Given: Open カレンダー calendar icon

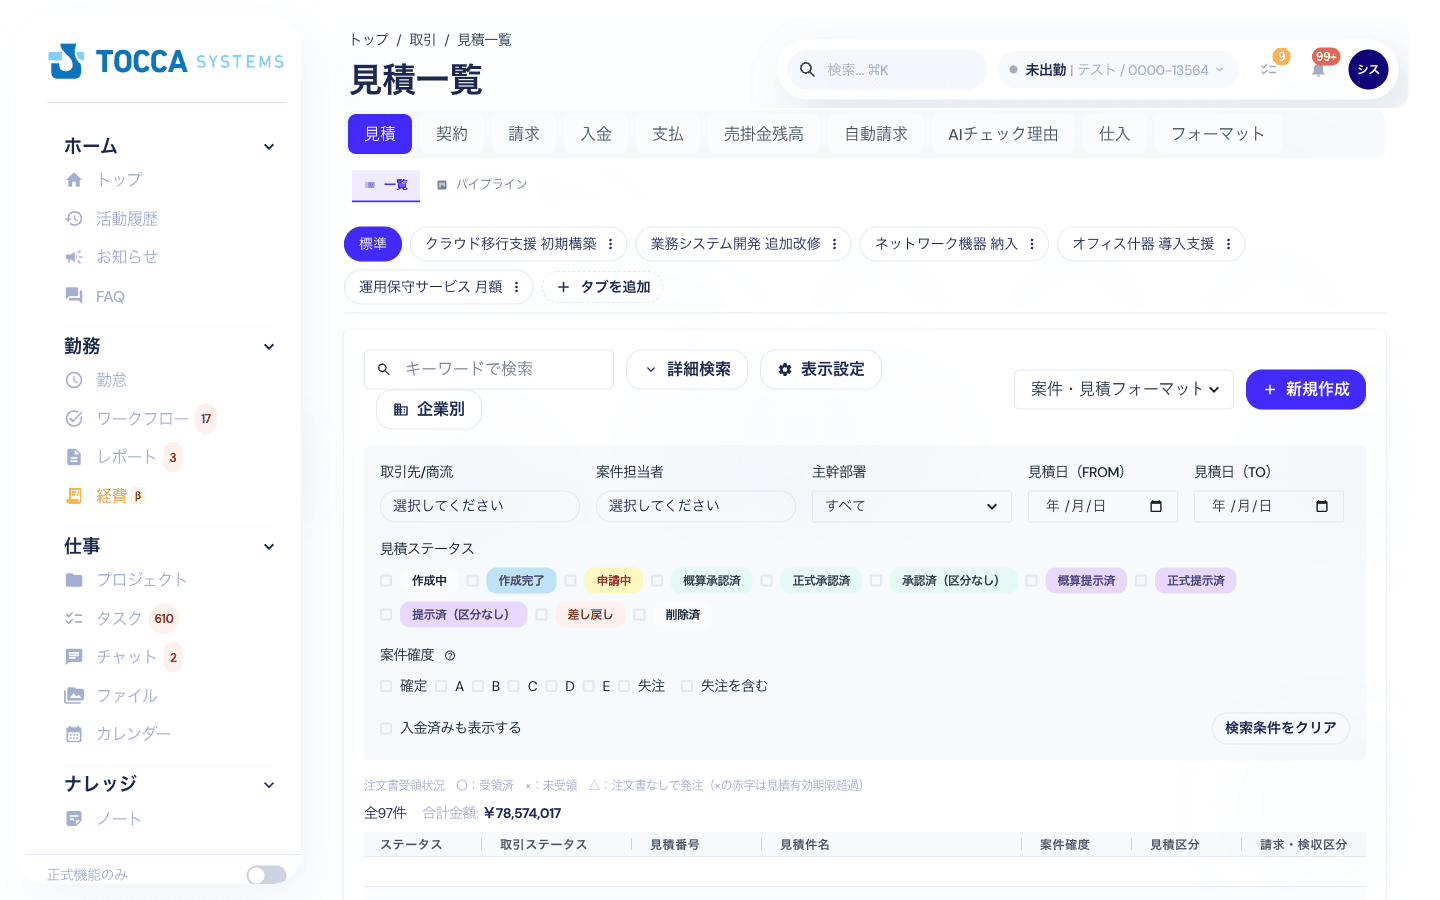Looking at the screenshot, I should click(x=74, y=734).
